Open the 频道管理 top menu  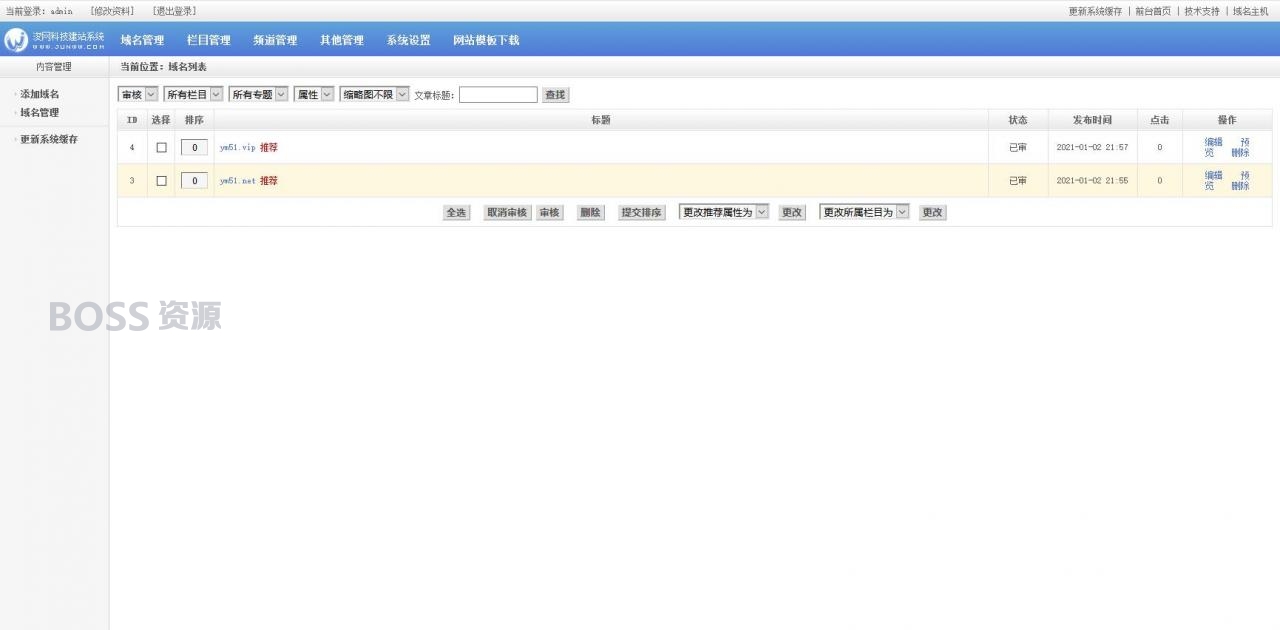275,40
